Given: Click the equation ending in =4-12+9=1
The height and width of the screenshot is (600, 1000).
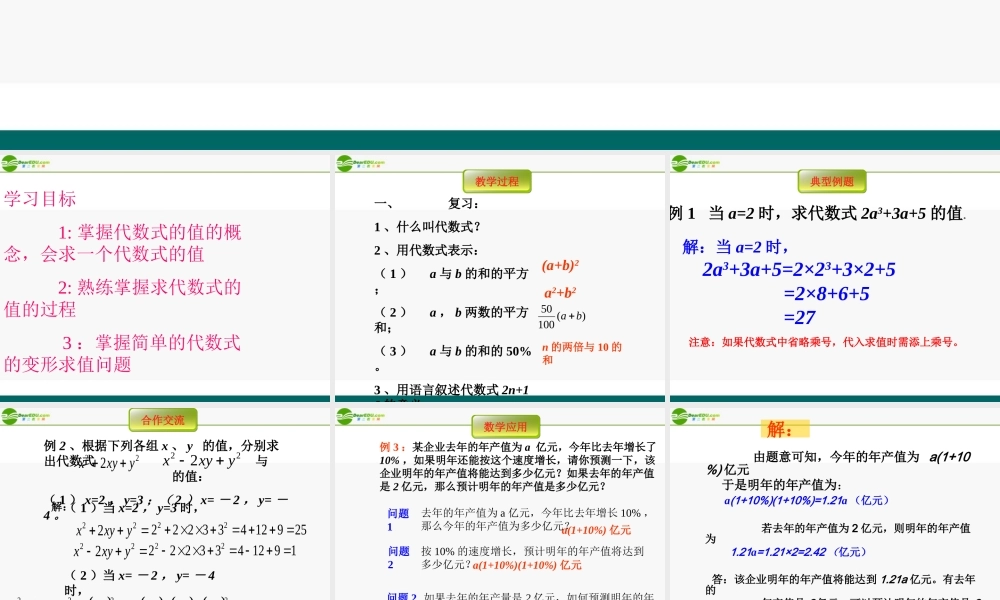Looking at the screenshot, I should pyautogui.click(x=185, y=551).
